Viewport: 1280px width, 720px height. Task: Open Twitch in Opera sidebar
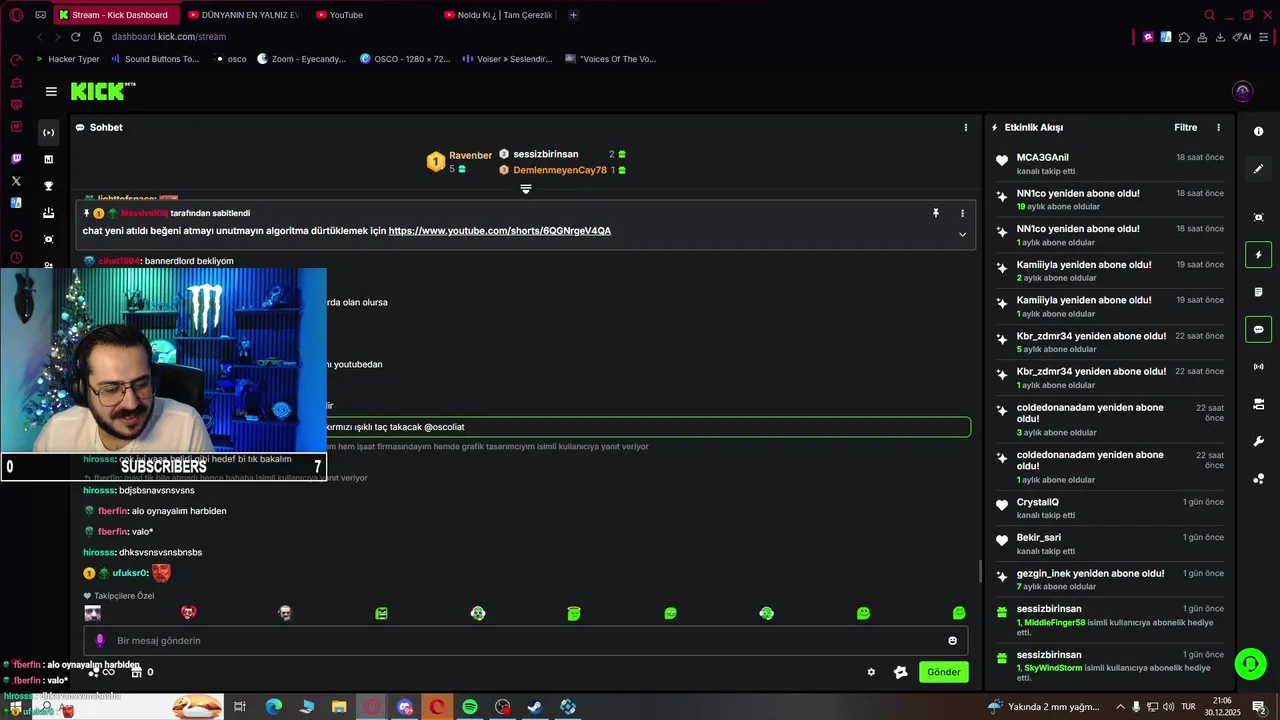[16, 158]
